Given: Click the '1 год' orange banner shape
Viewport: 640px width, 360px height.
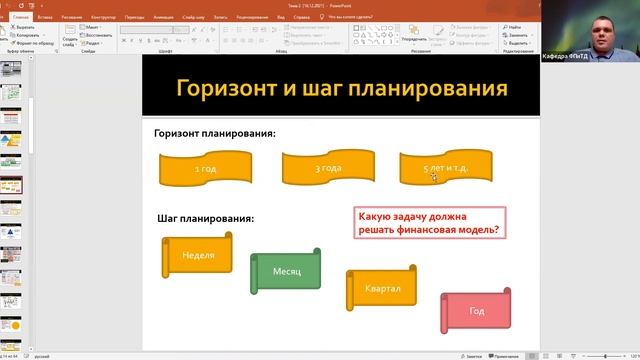Looking at the screenshot, I should [205, 168].
